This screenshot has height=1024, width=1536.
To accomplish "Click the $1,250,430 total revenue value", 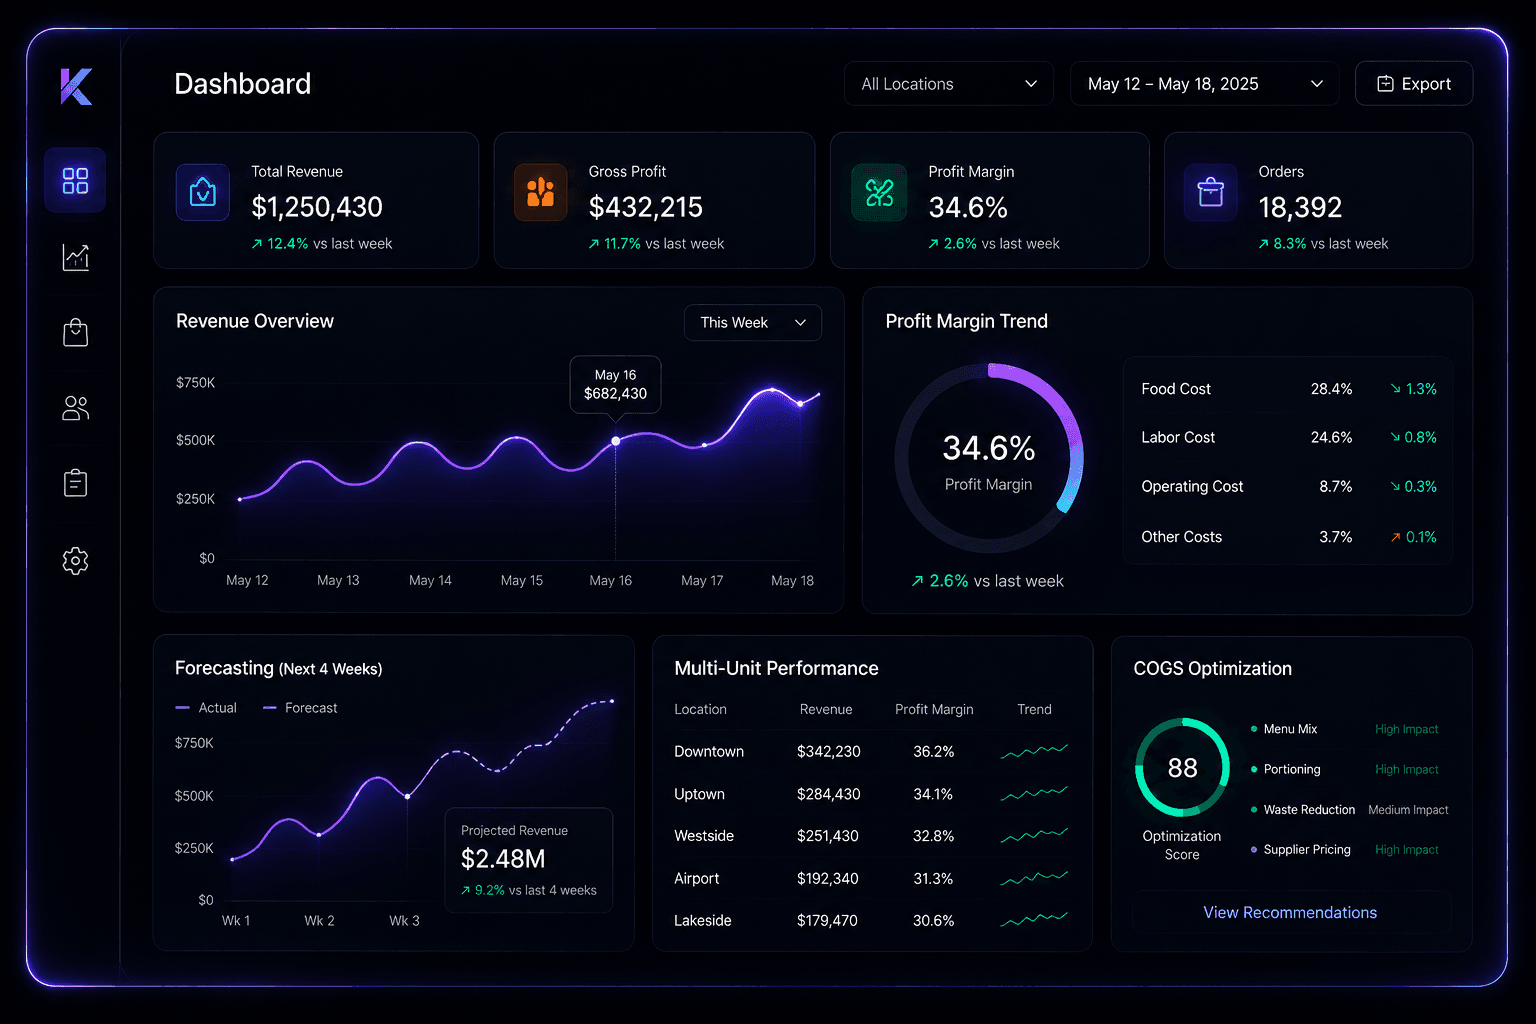I will tap(317, 207).
